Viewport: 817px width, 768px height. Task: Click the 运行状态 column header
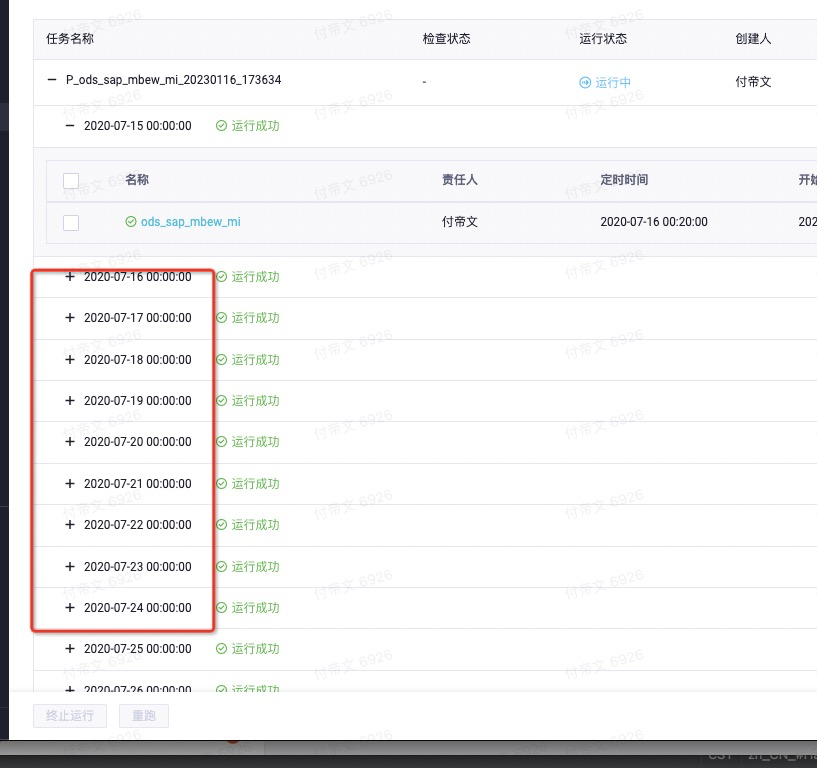tap(603, 39)
